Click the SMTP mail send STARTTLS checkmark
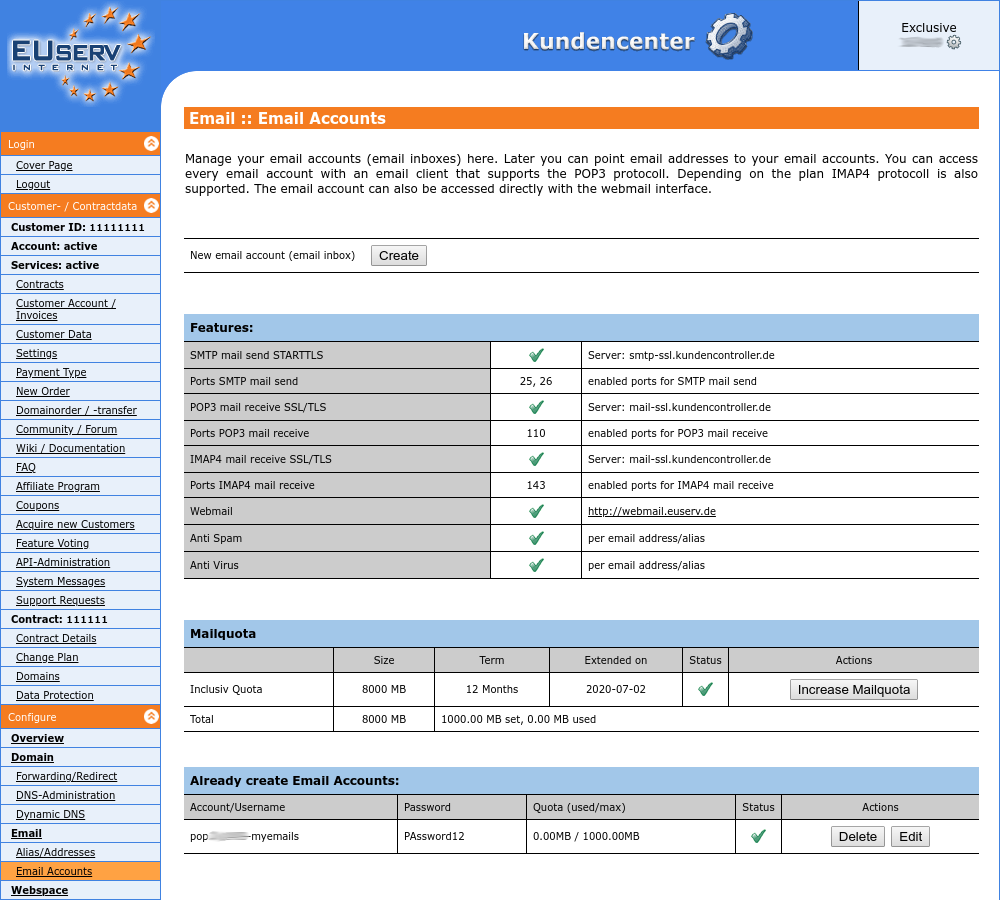This screenshot has width=1000, height=900. tap(536, 355)
